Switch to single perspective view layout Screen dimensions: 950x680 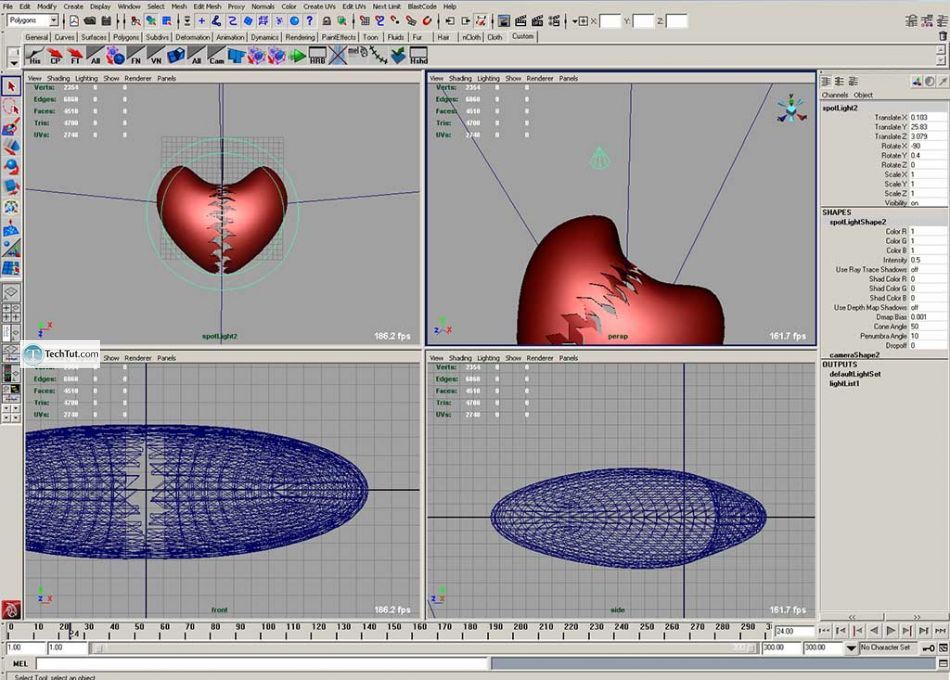coord(11,293)
